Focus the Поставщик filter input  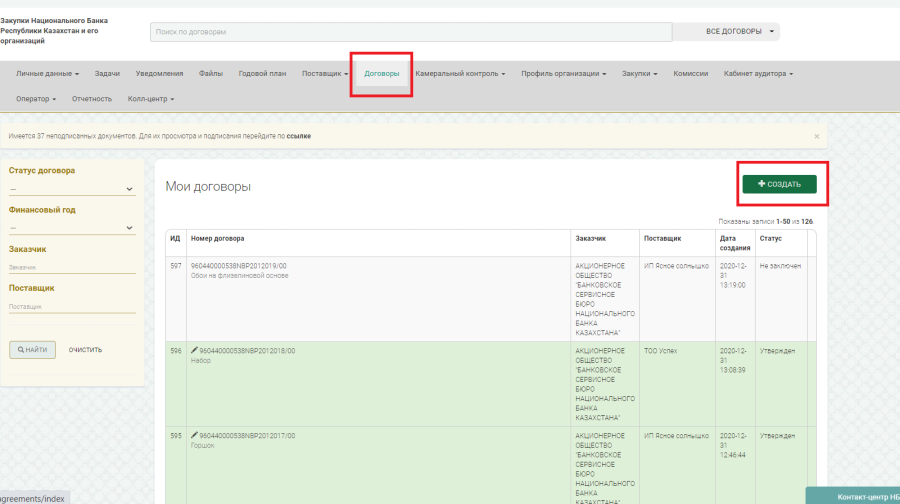click(x=72, y=306)
